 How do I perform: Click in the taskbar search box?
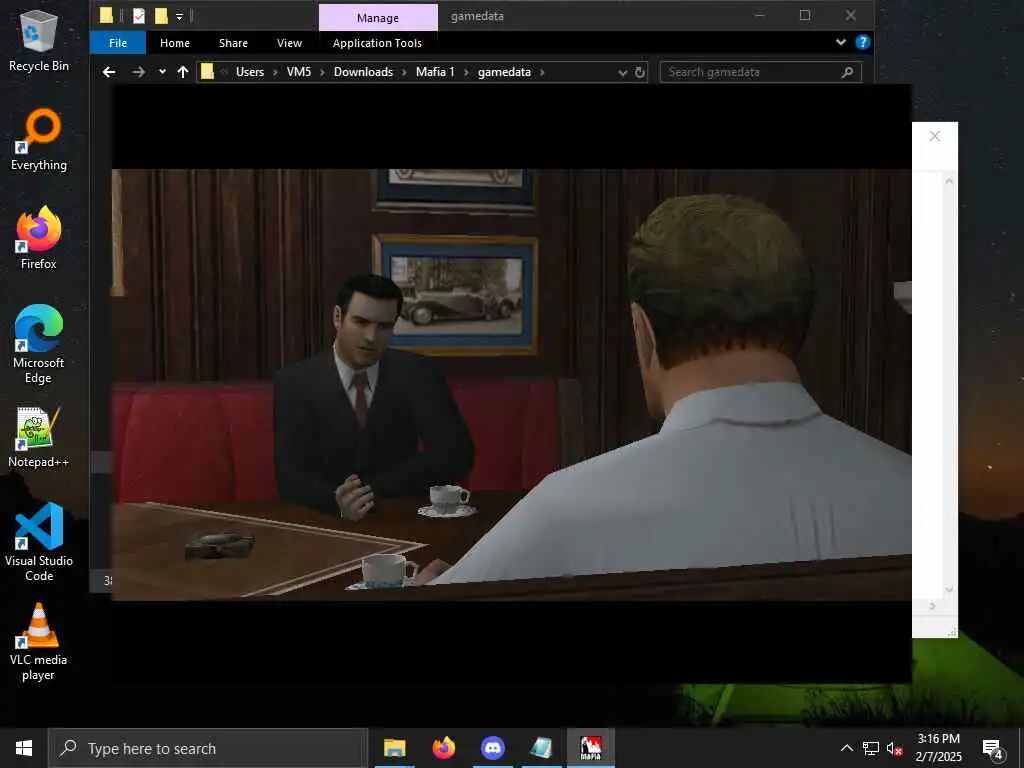point(208,748)
